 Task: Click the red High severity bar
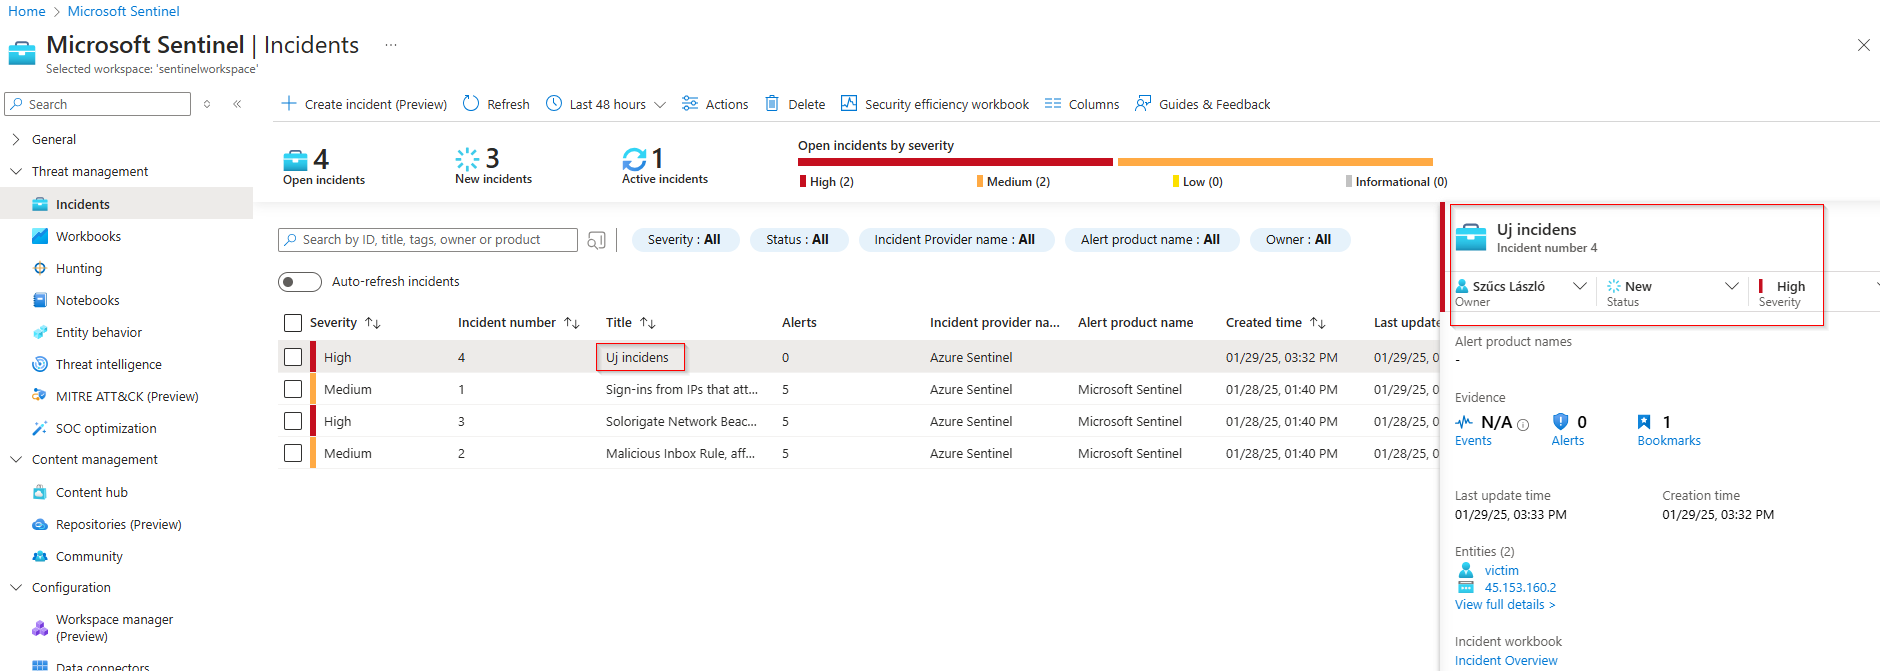coord(954,162)
